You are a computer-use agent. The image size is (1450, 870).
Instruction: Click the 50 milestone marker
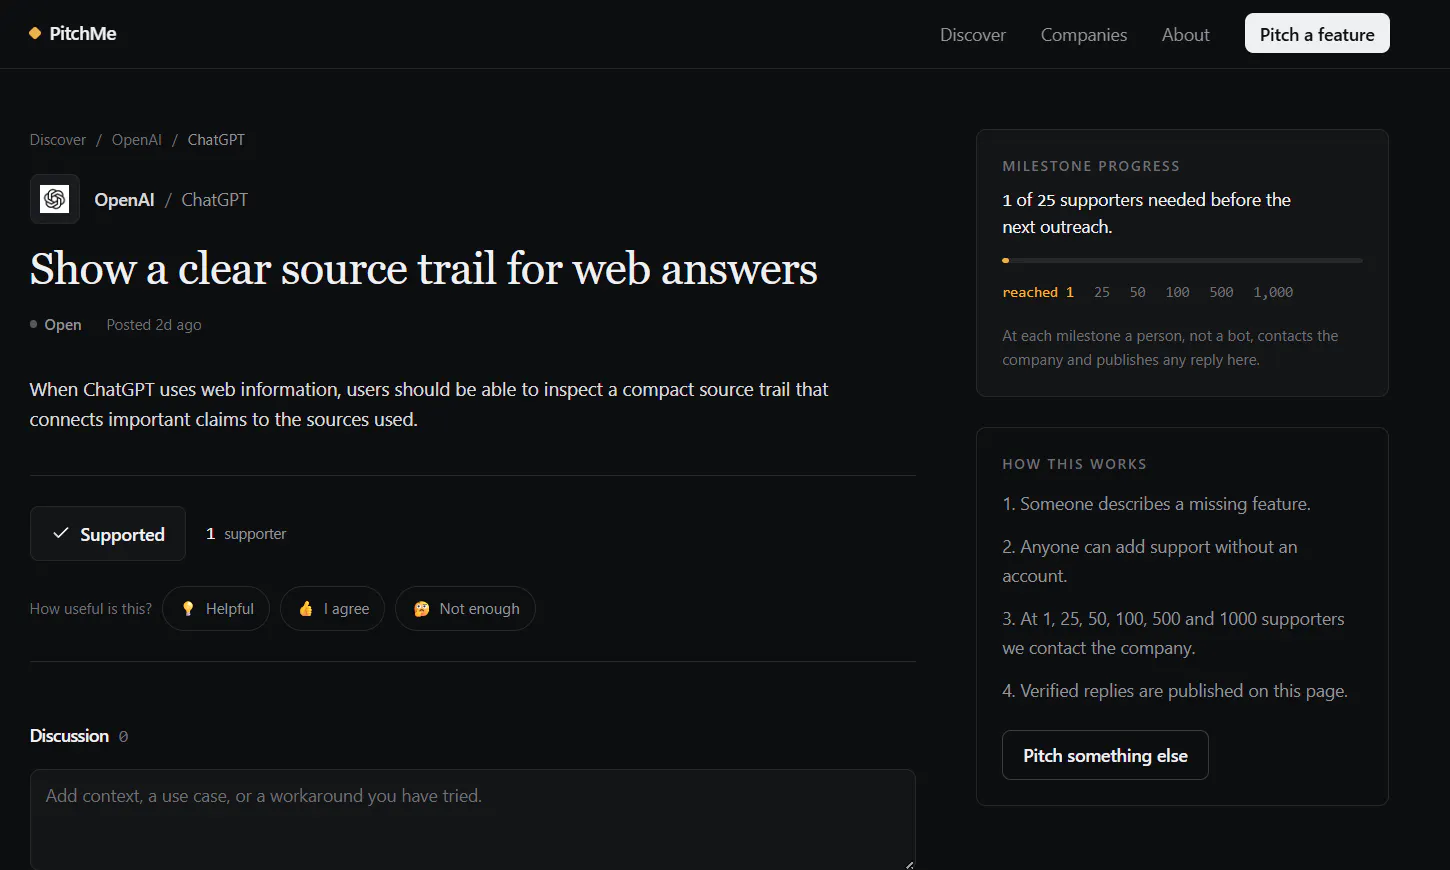pos(1138,292)
